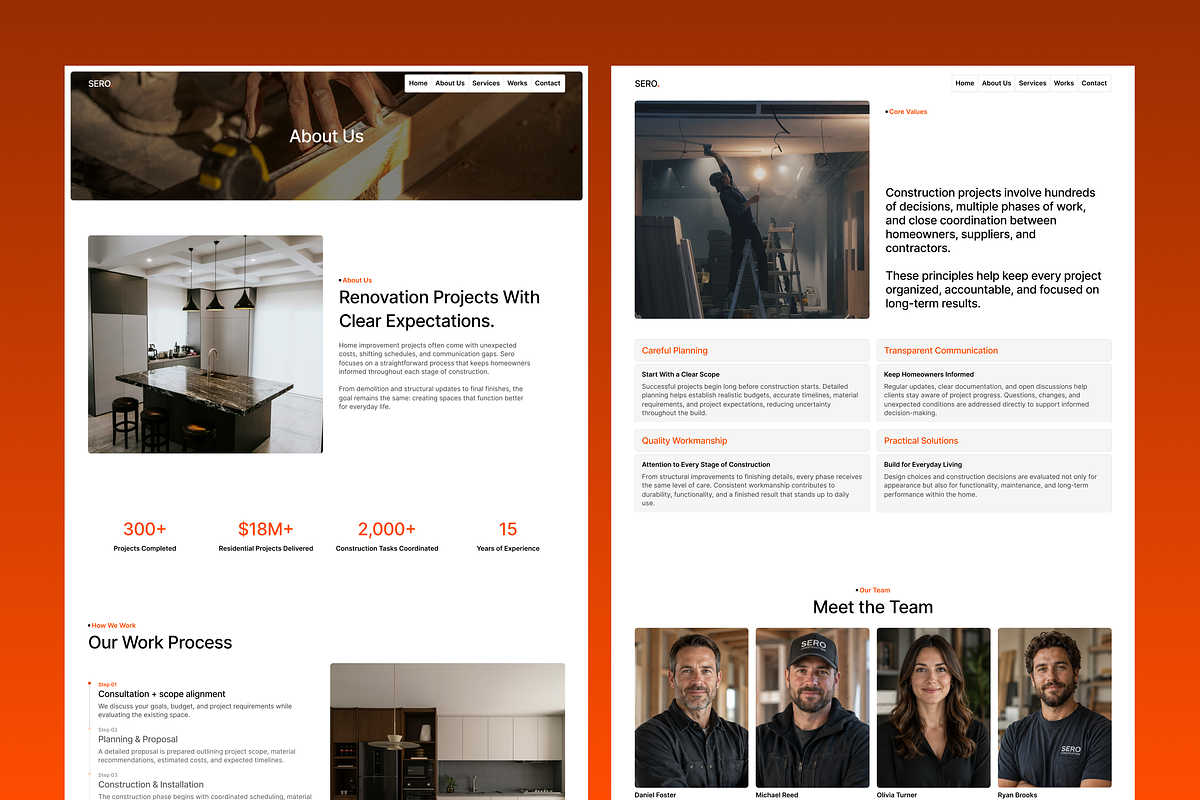Click the $18M+ stat figure
The image size is (1200, 800).
(x=266, y=529)
